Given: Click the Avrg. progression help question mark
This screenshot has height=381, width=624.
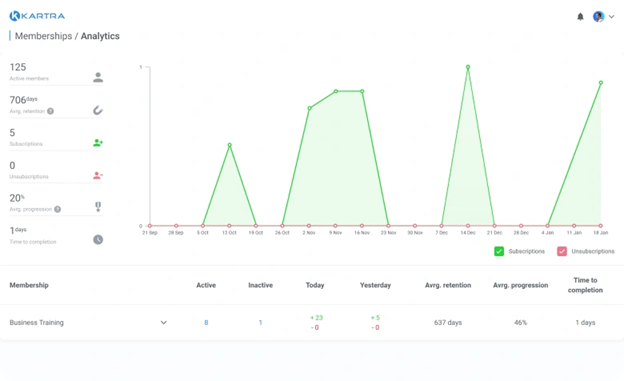Looking at the screenshot, I should pyautogui.click(x=58, y=209).
